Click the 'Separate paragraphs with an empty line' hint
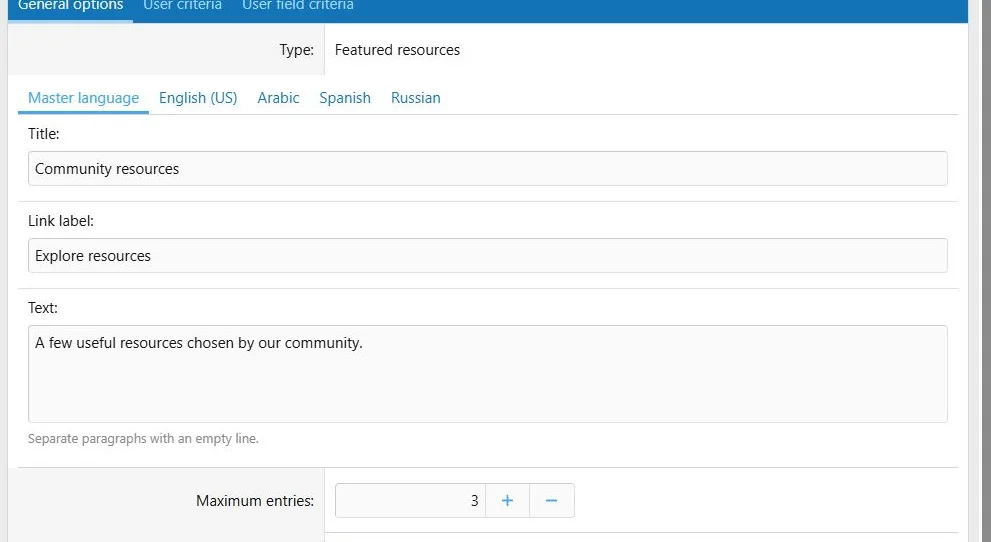 click(x=143, y=438)
